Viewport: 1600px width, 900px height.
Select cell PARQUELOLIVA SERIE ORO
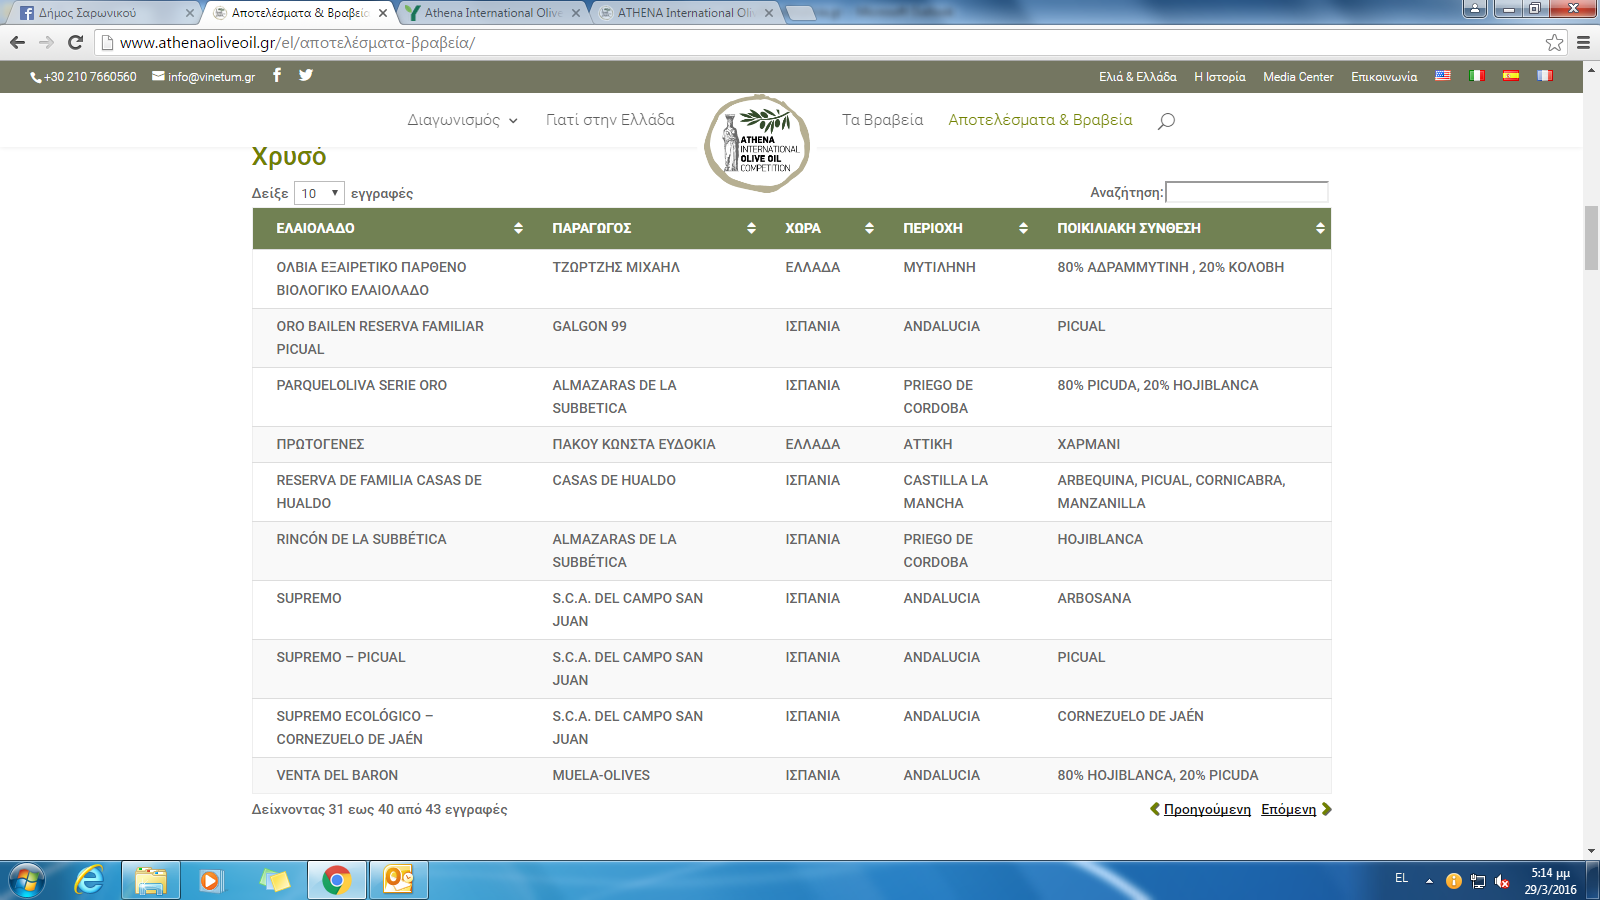click(x=391, y=397)
